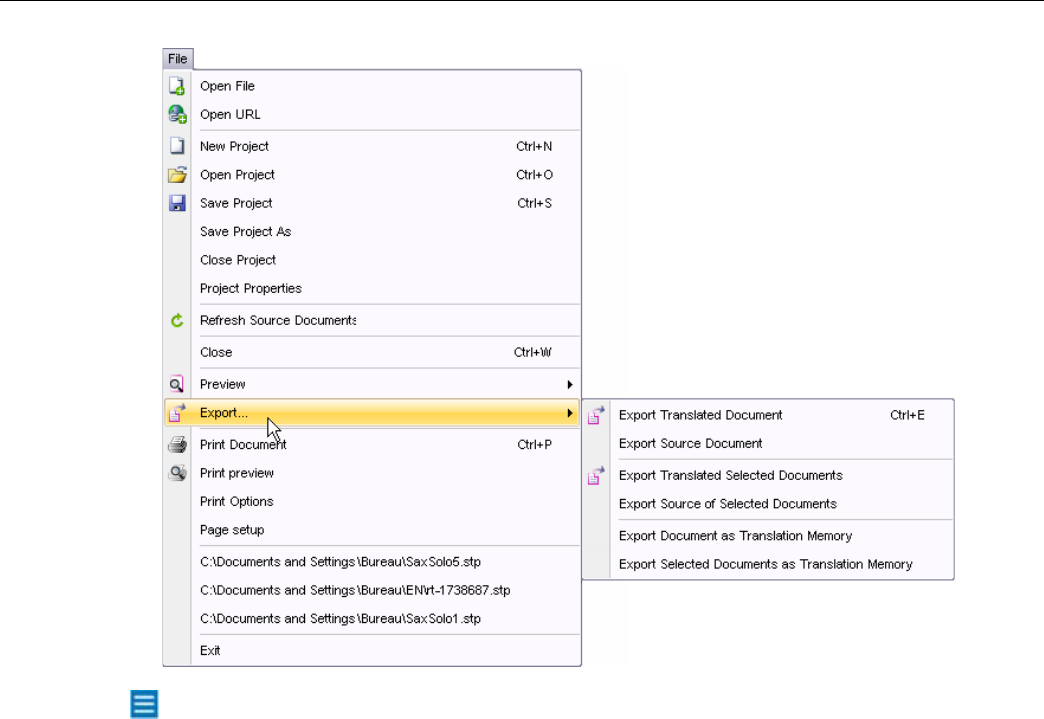Screen dimensions: 1044x719
Task: Click the blue hamburger menu icon
Action: coord(143,703)
